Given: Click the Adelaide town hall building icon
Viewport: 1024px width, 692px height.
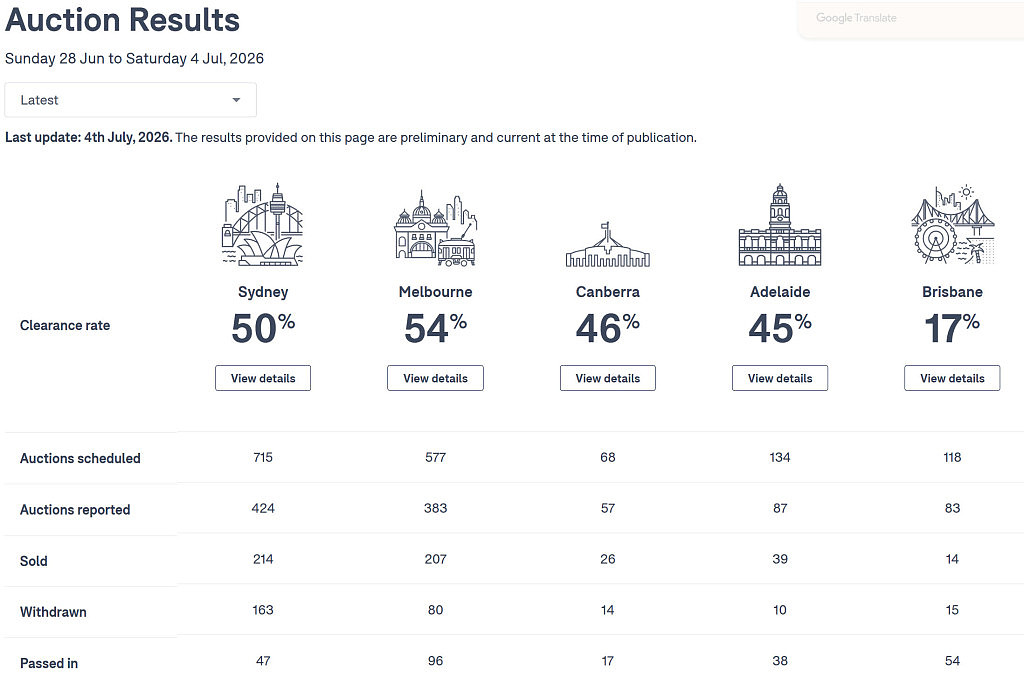Looking at the screenshot, I should [780, 225].
